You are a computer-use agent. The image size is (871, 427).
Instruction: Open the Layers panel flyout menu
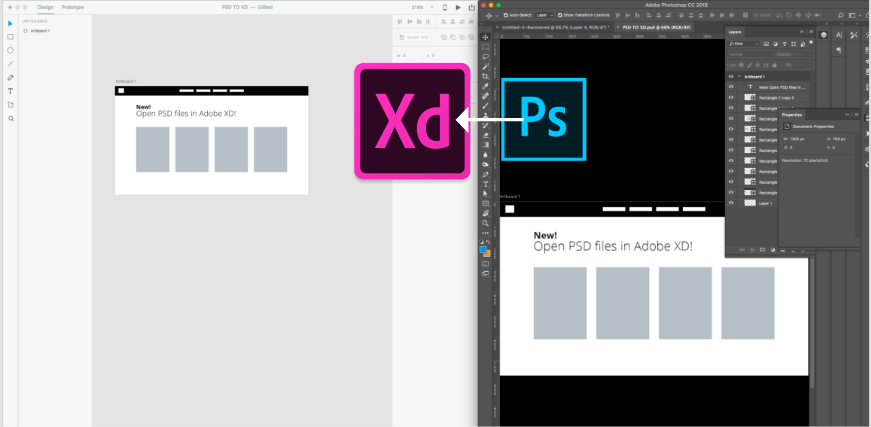point(811,32)
